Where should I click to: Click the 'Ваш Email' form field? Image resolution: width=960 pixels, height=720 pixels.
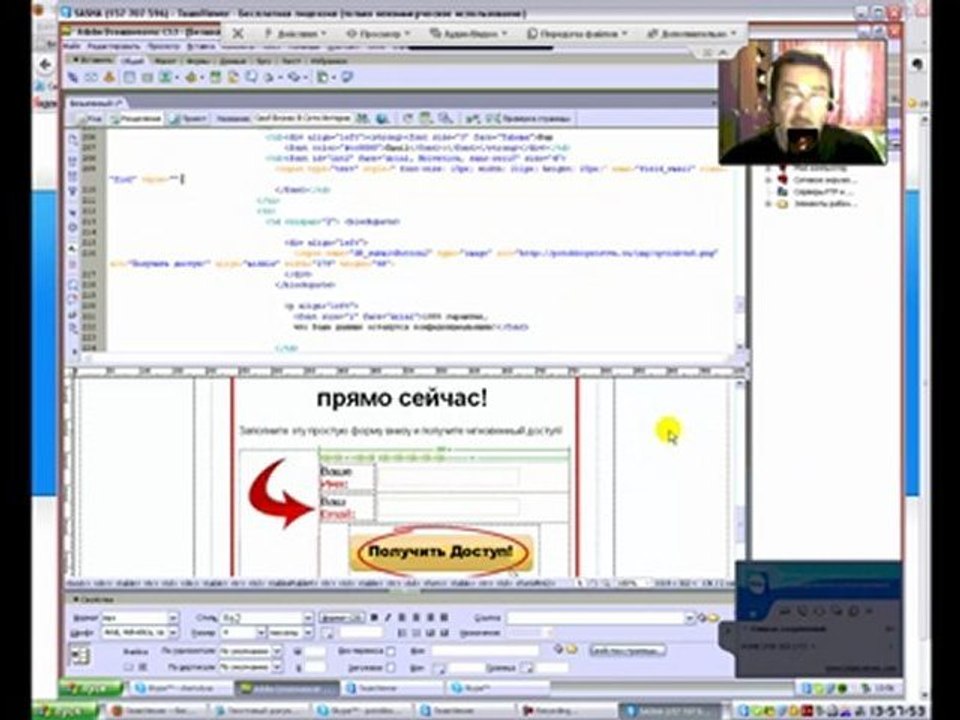pyautogui.click(x=448, y=507)
